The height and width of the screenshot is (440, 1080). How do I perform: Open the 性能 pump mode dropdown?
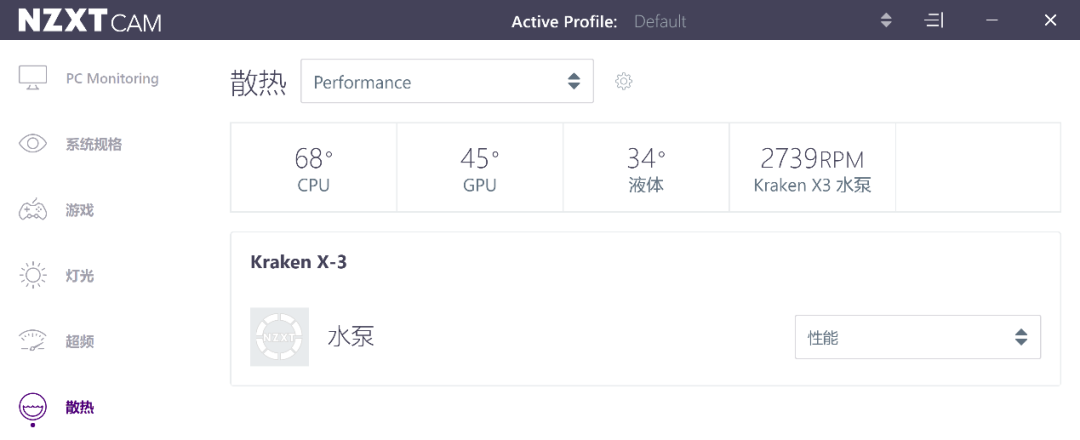pos(917,337)
